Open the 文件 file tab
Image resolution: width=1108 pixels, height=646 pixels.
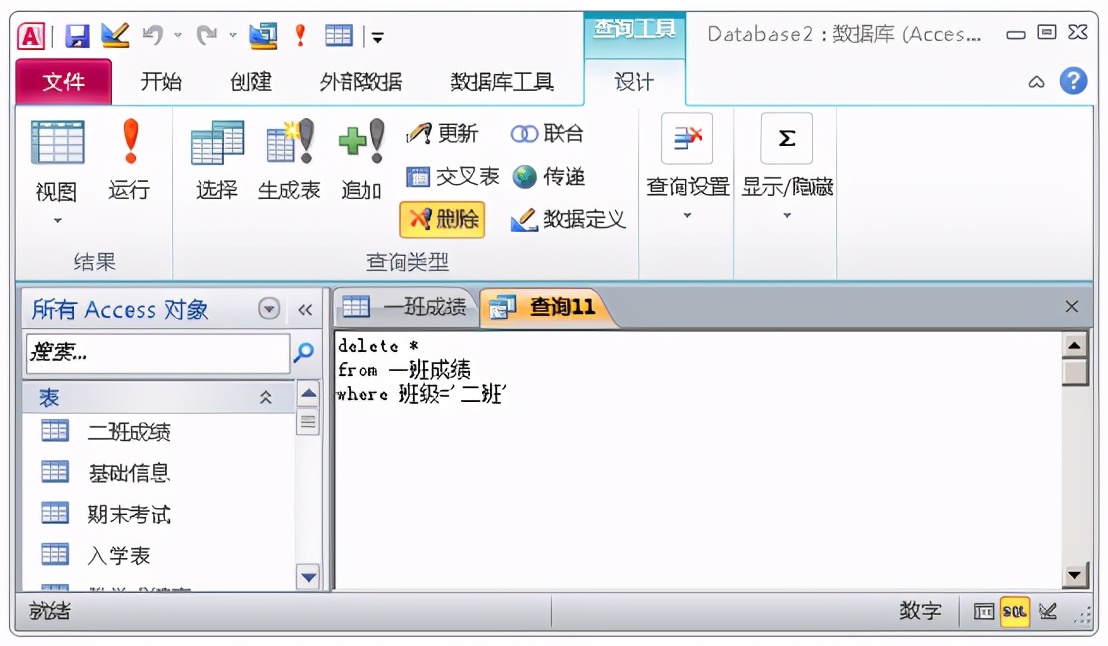(64, 82)
